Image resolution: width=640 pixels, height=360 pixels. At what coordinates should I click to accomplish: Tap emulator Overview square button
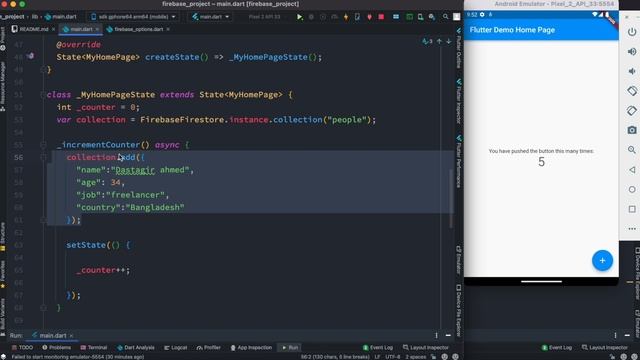pyautogui.click(x=632, y=209)
